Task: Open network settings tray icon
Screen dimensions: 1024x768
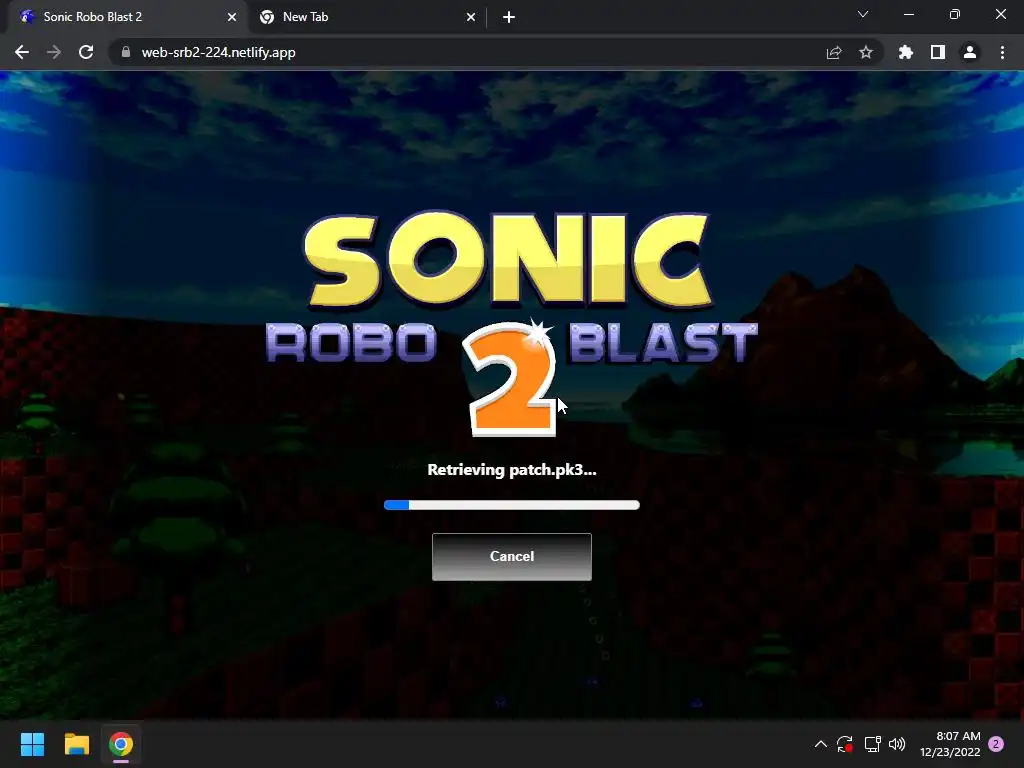Action: point(872,744)
